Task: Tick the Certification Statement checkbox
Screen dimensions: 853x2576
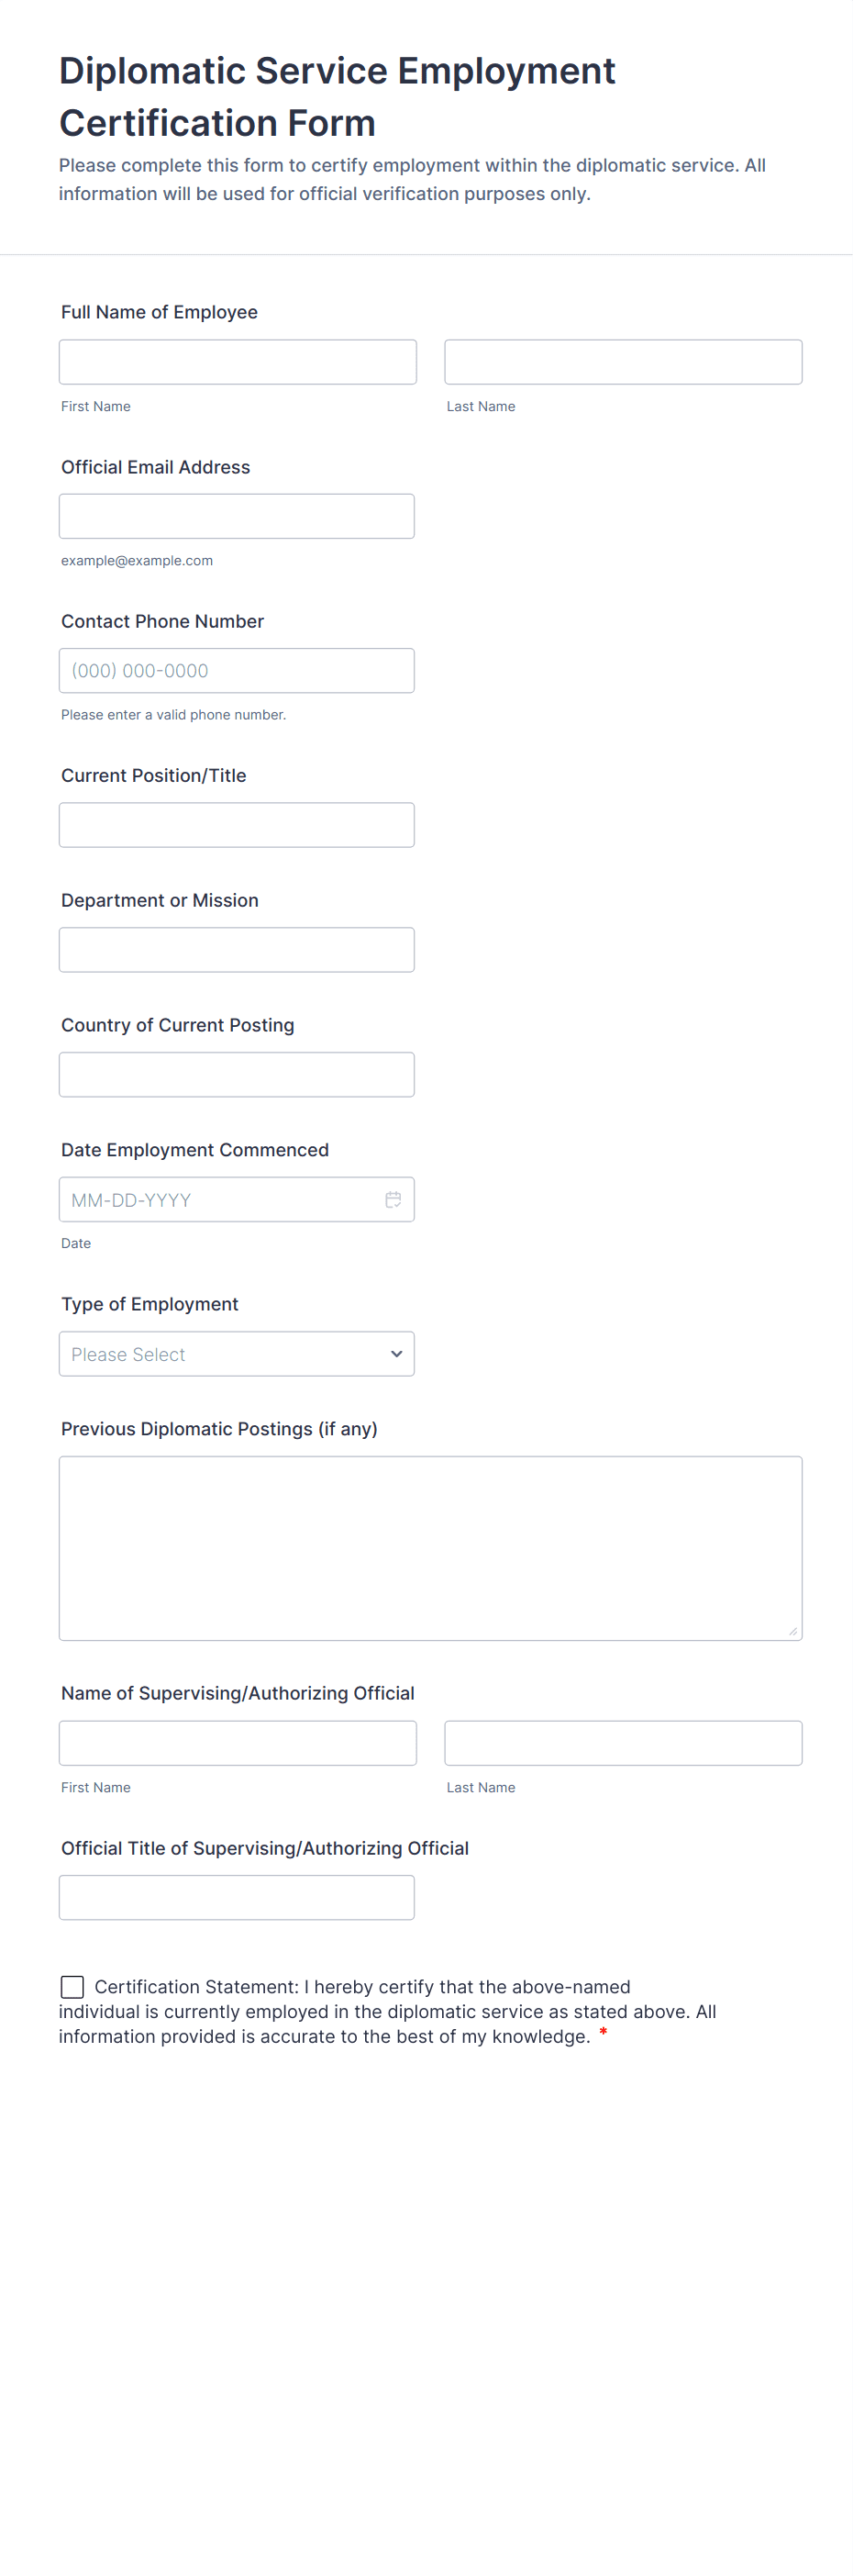Action: tap(72, 1986)
